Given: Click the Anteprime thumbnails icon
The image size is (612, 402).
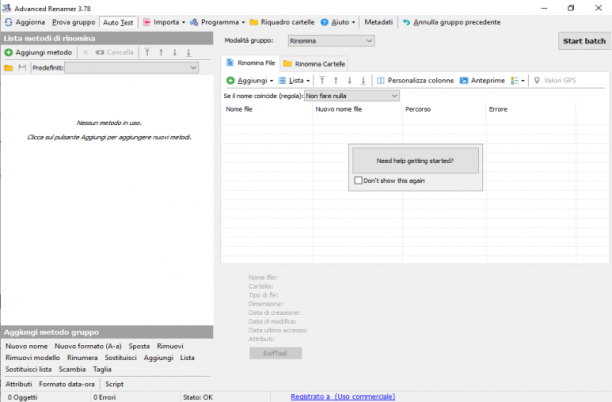Looking at the screenshot, I should click(464, 80).
